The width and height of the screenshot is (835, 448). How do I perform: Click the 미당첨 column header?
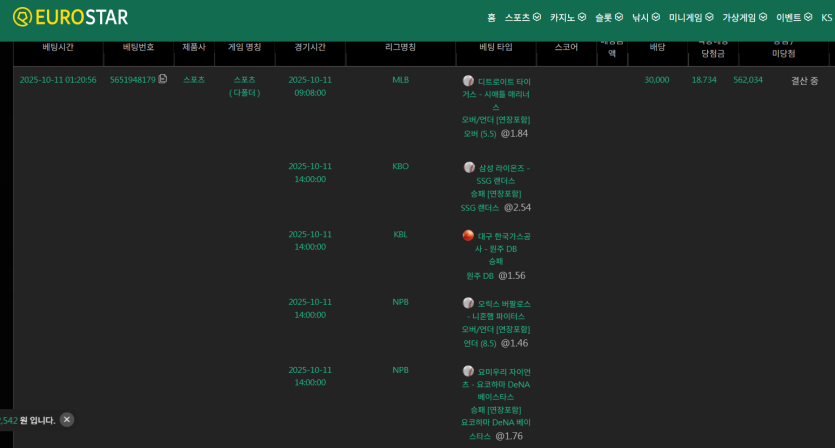[x=783, y=53]
